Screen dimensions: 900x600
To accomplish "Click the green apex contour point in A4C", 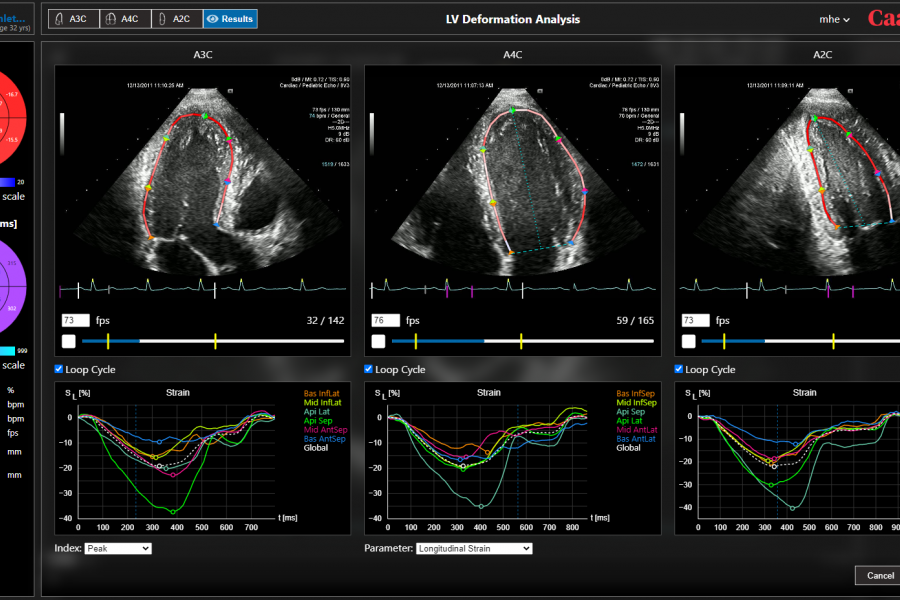I will (513, 110).
